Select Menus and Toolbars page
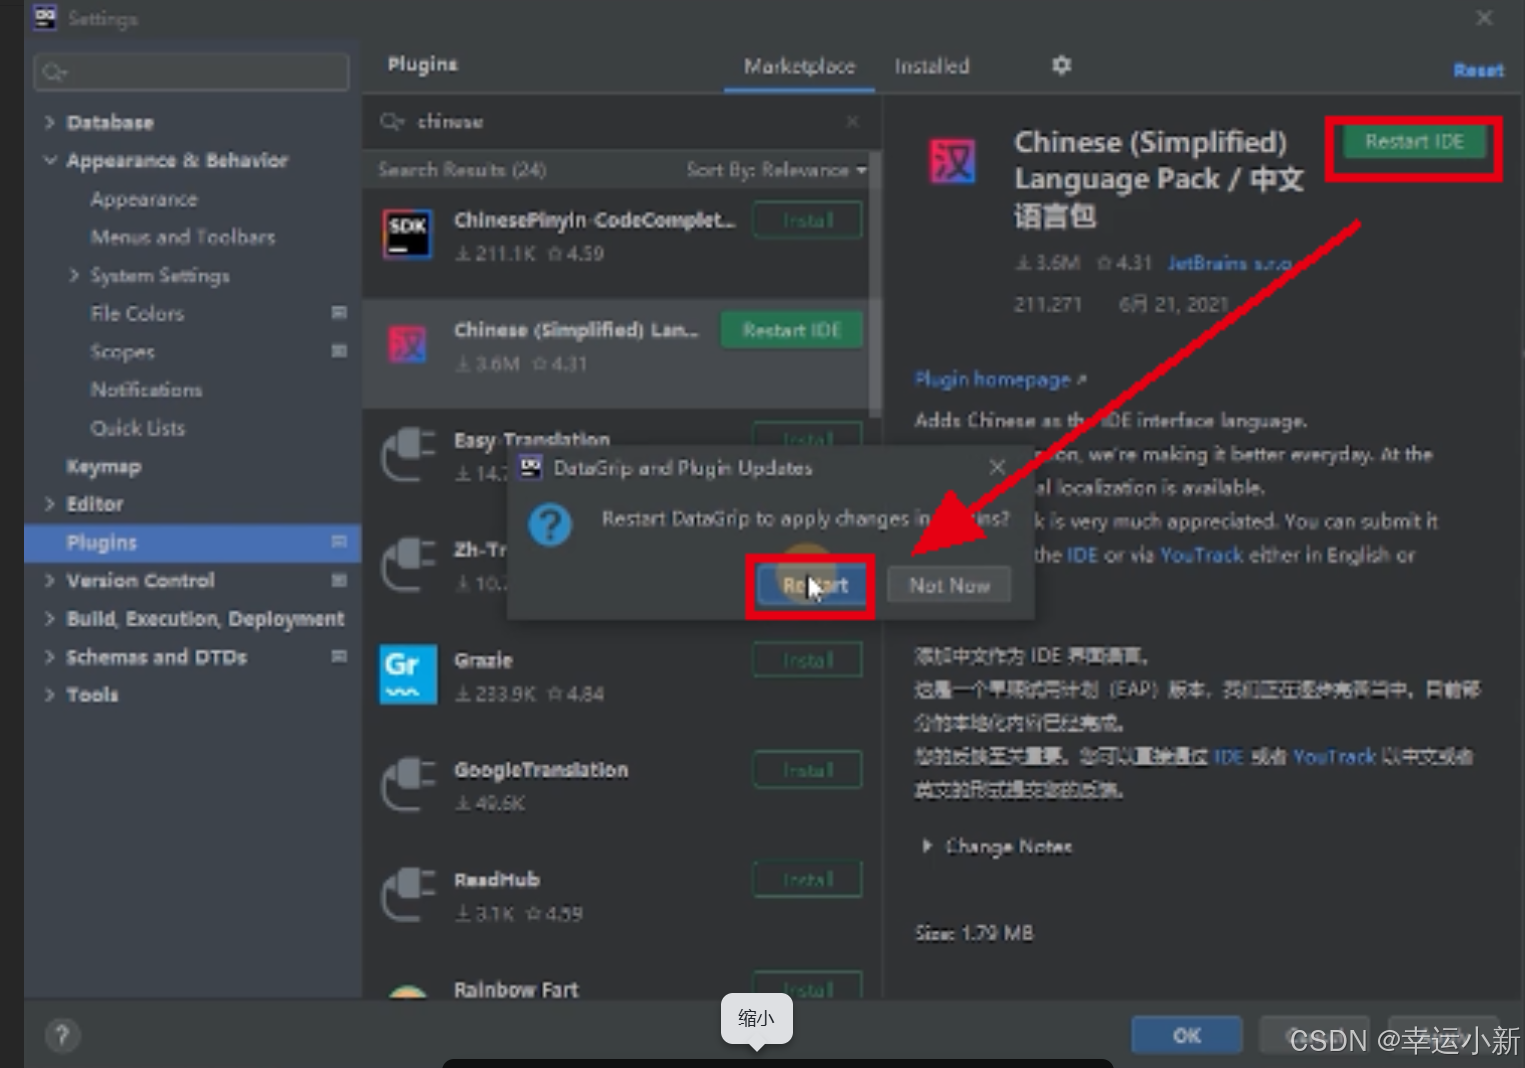The height and width of the screenshot is (1068, 1525). [x=183, y=237]
